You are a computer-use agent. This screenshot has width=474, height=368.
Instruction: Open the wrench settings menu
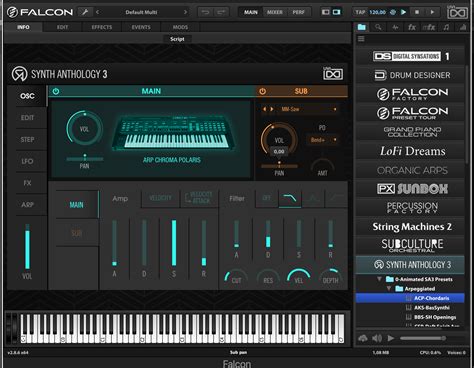85,12
